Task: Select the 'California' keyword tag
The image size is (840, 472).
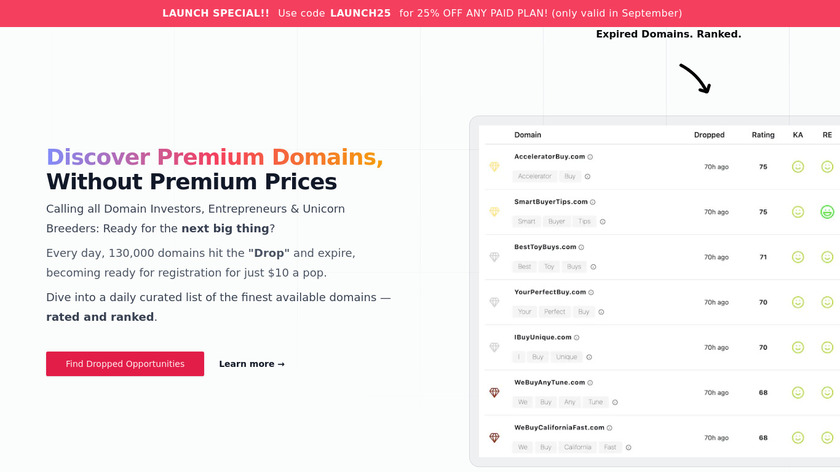Action: point(578,447)
